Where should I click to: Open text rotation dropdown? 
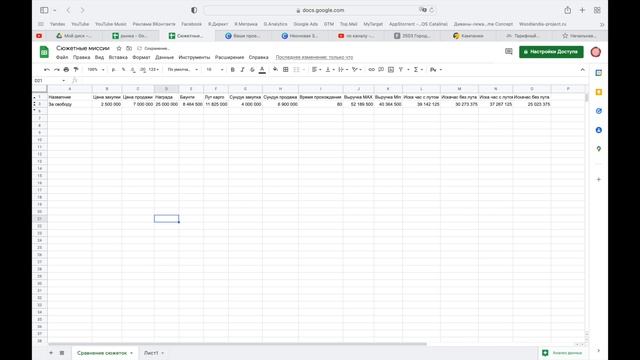pos(357,70)
